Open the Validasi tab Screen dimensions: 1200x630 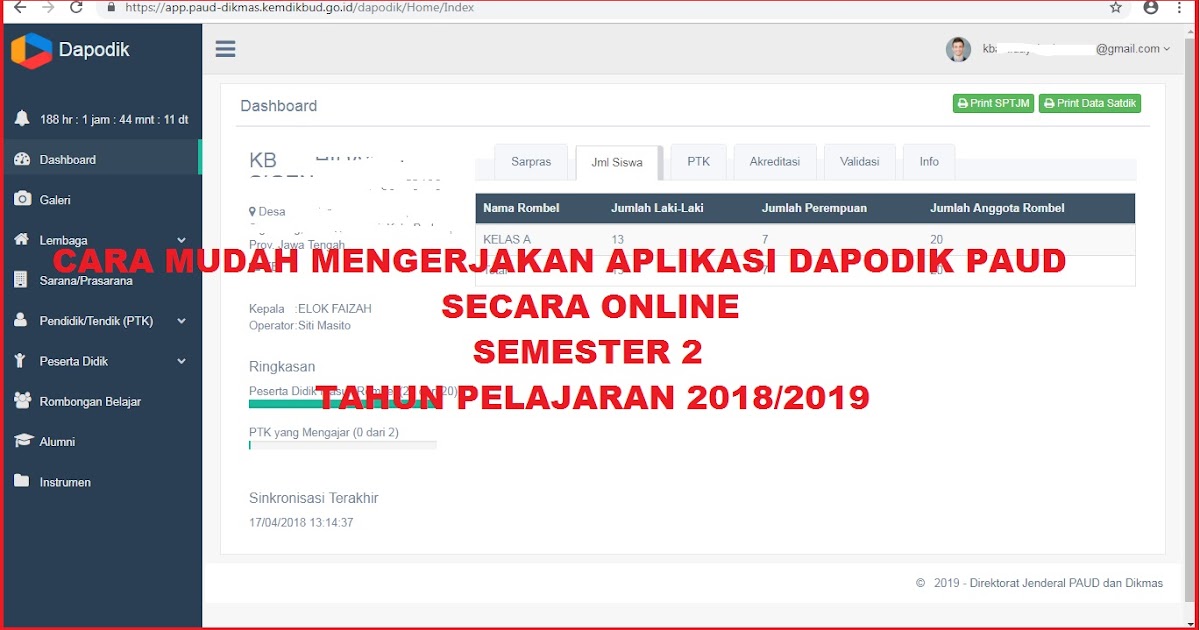(860, 162)
